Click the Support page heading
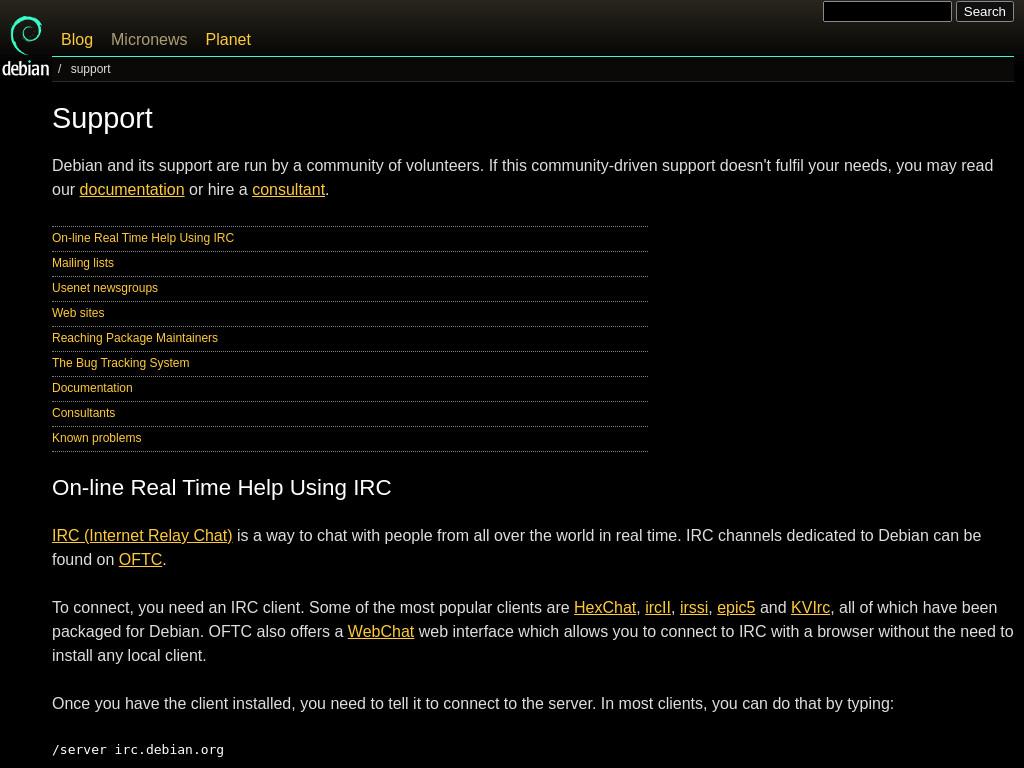The image size is (1024, 768). click(103, 119)
